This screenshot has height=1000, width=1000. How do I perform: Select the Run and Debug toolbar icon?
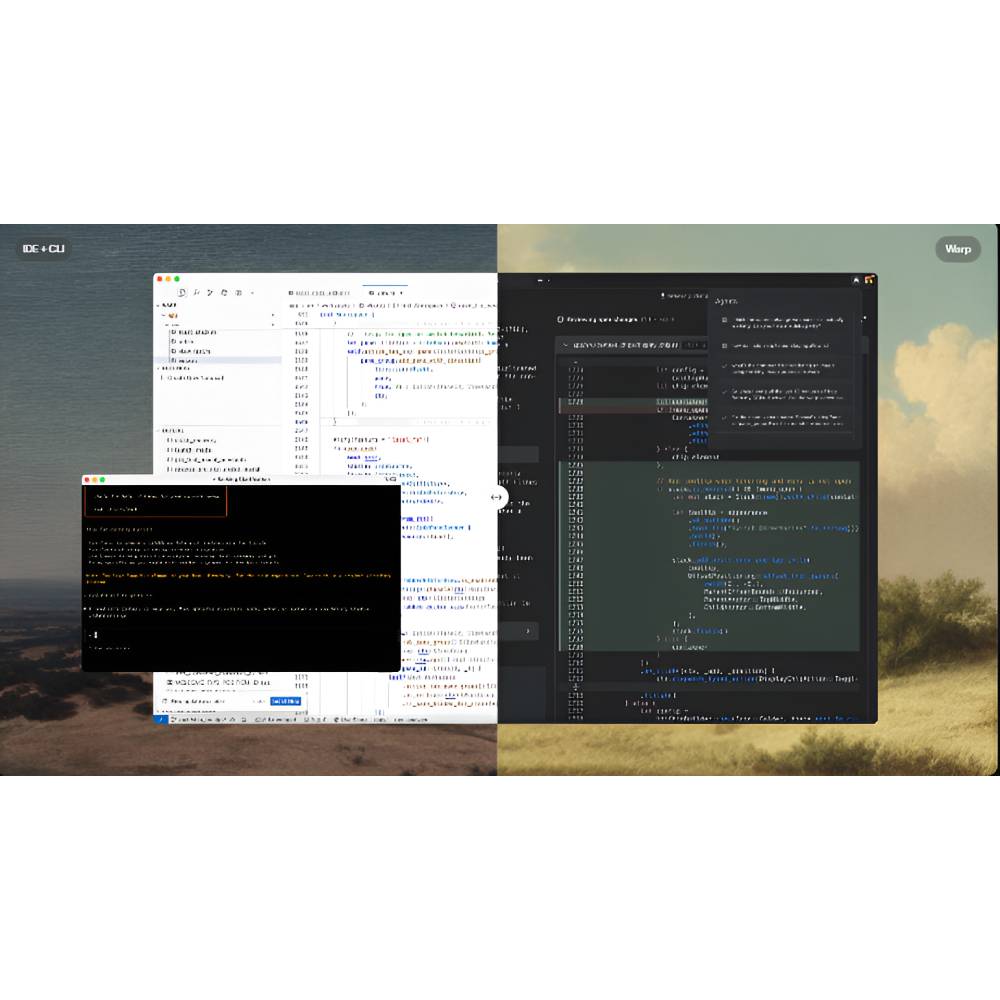[227, 293]
